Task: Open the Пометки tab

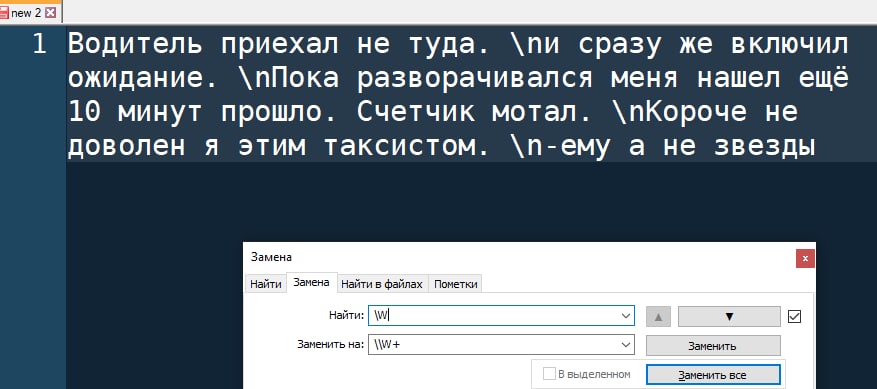Action: [x=455, y=284]
